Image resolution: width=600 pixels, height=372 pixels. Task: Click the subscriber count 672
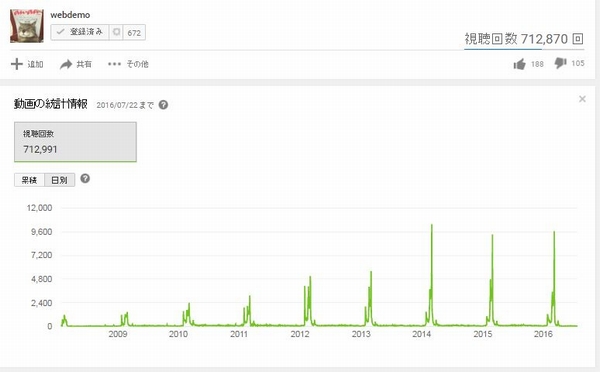[x=134, y=33]
